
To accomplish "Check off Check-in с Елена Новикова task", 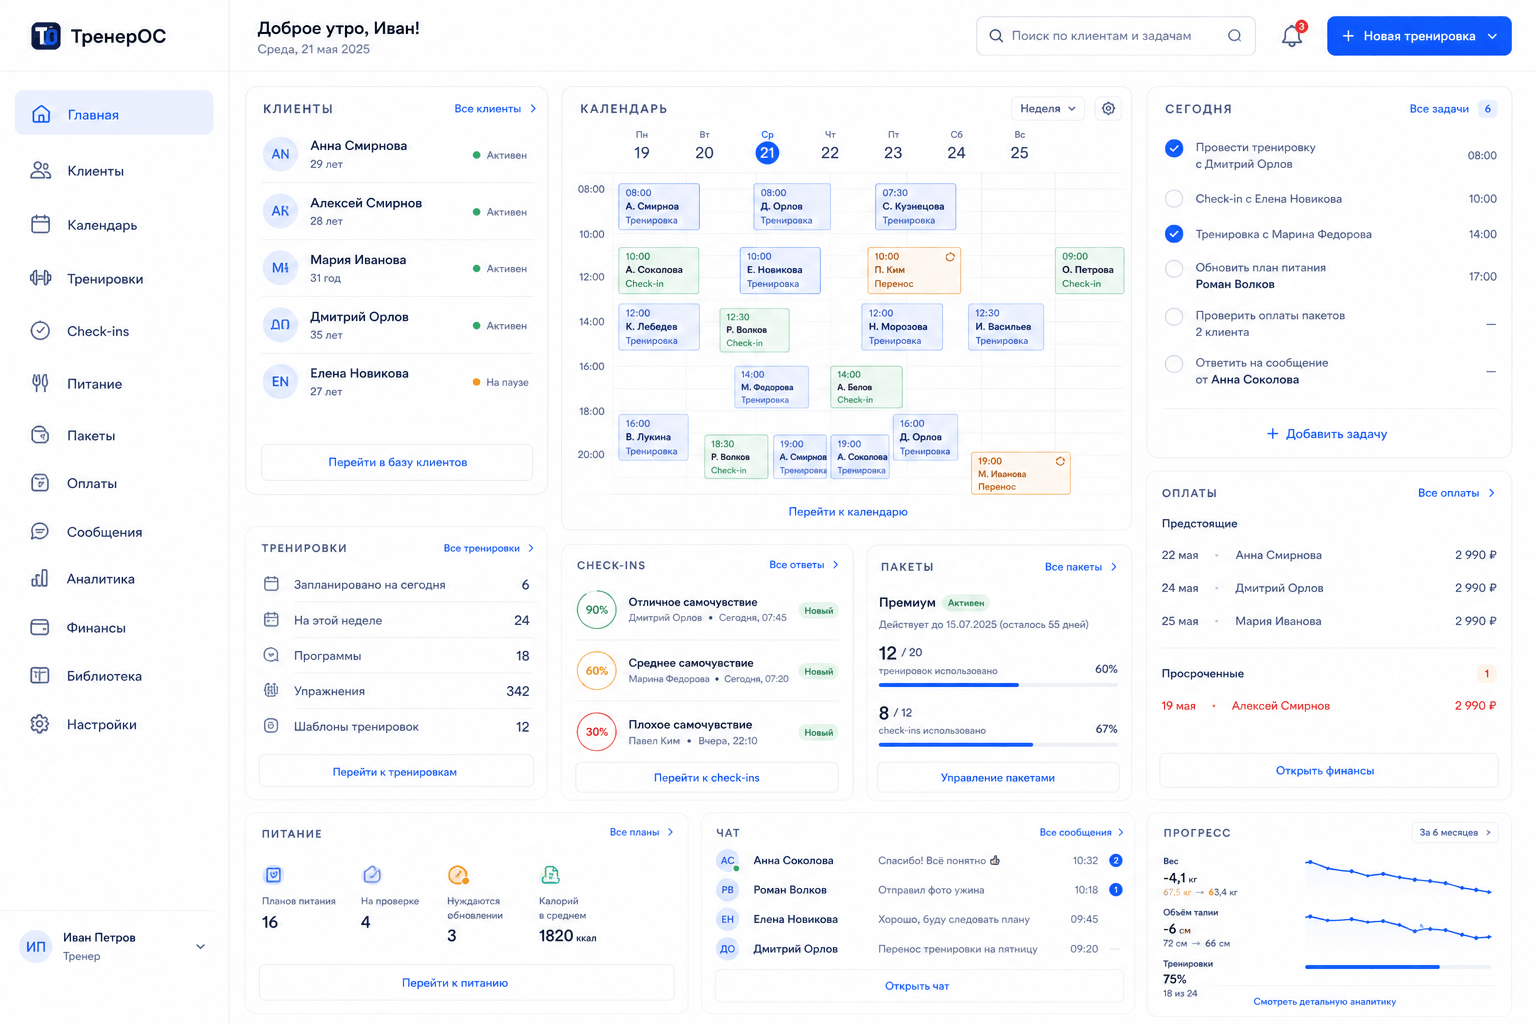I will click(1174, 199).
